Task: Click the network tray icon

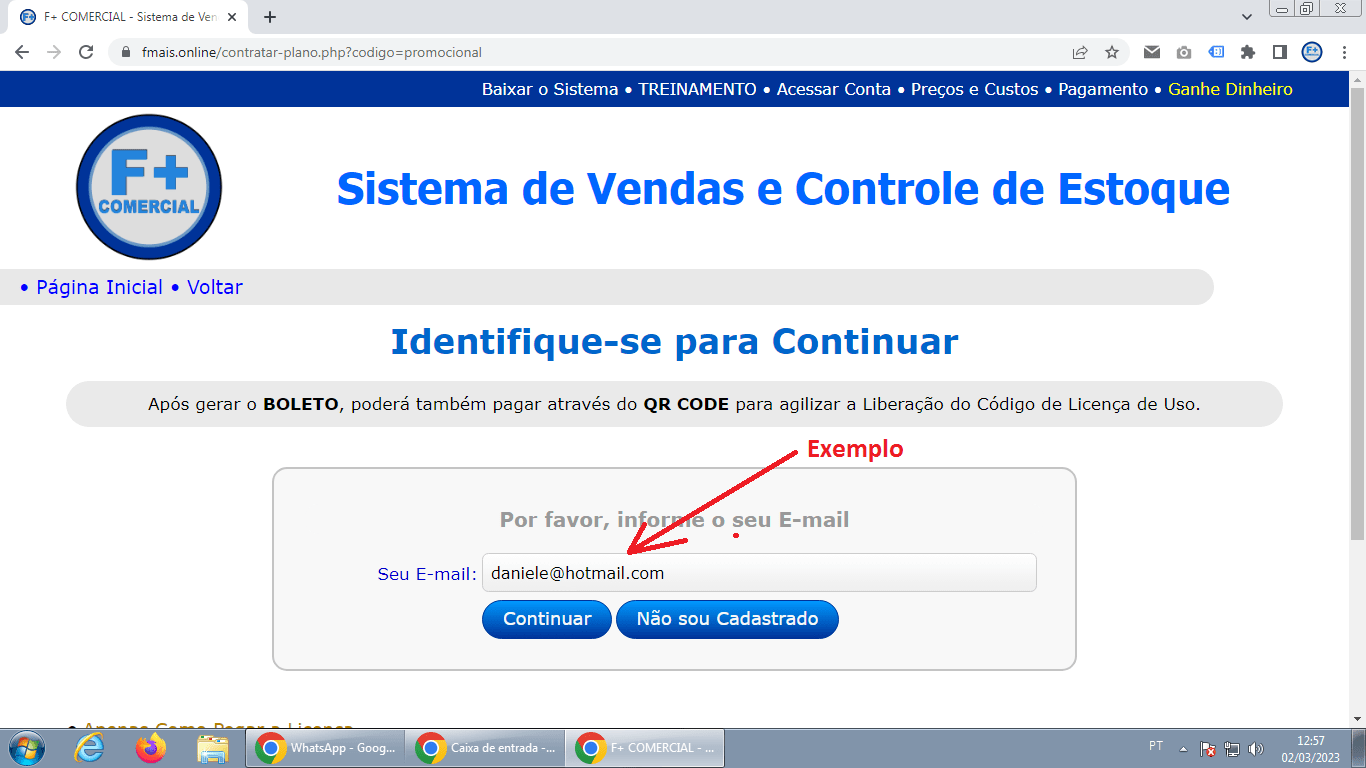Action: (x=1232, y=748)
